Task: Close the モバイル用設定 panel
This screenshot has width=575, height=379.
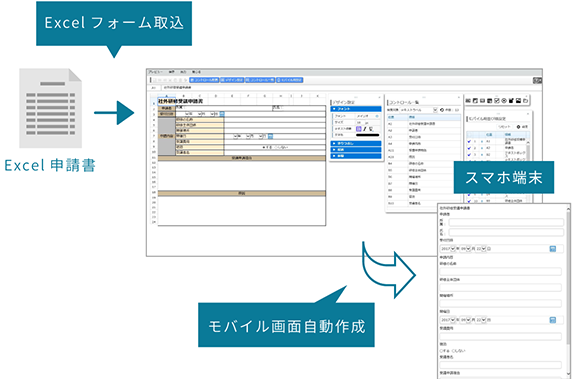Action: pos(529,114)
